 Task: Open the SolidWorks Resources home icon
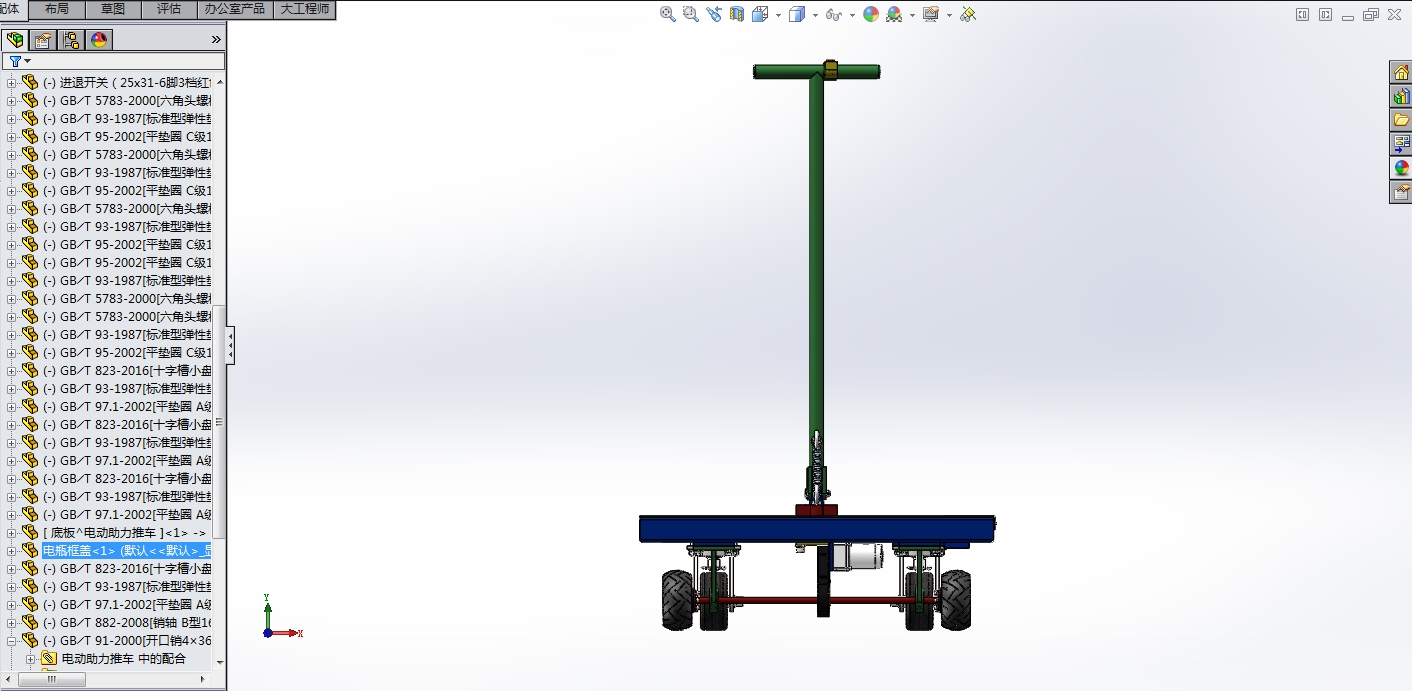(x=1401, y=72)
